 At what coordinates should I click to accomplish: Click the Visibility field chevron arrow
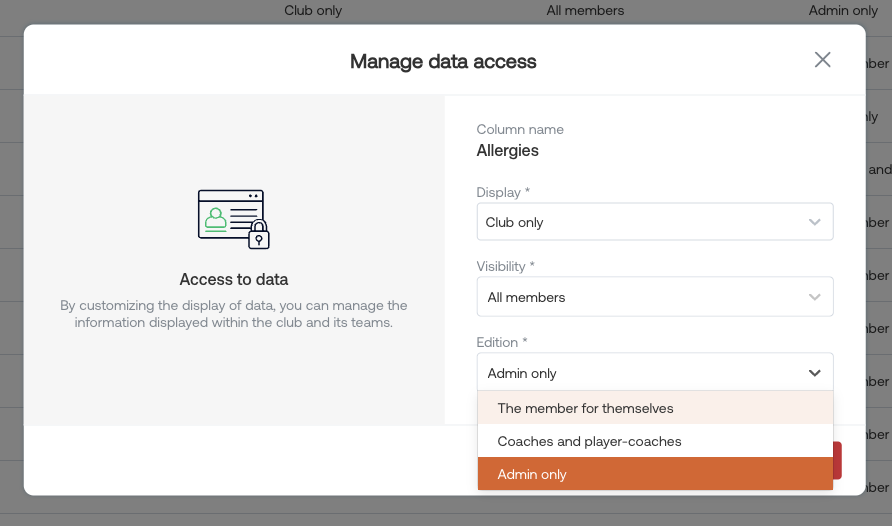coord(815,297)
